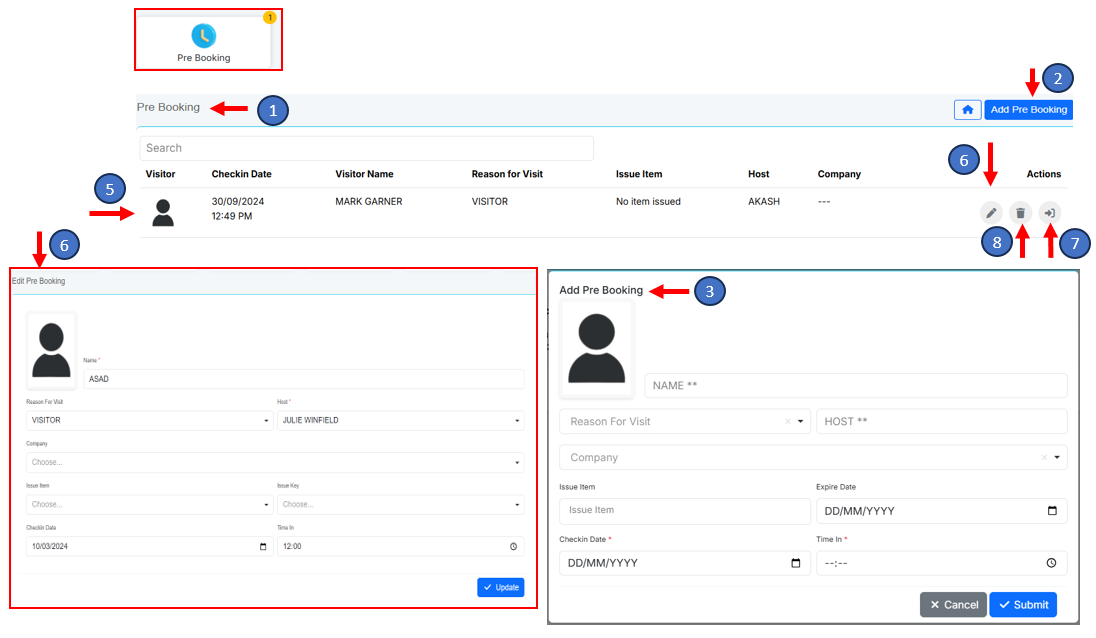Click the pencil edit icon for Mark Garner
Image resolution: width=1096 pixels, height=638 pixels.
[x=990, y=213]
